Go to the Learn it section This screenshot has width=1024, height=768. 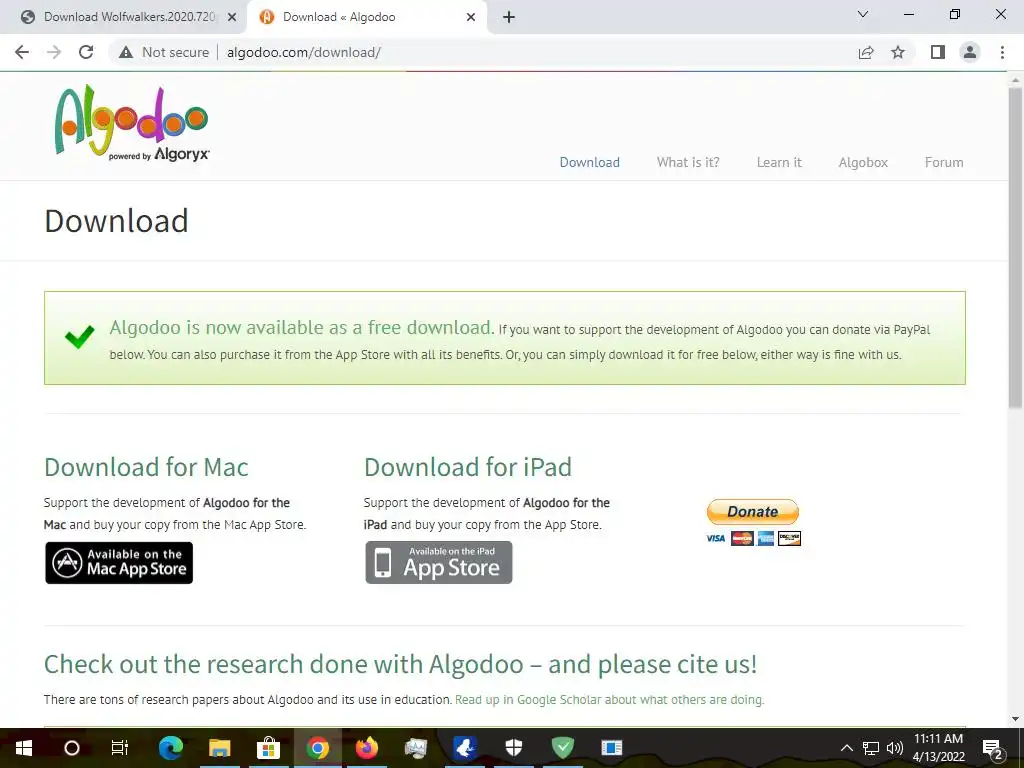pos(778,162)
